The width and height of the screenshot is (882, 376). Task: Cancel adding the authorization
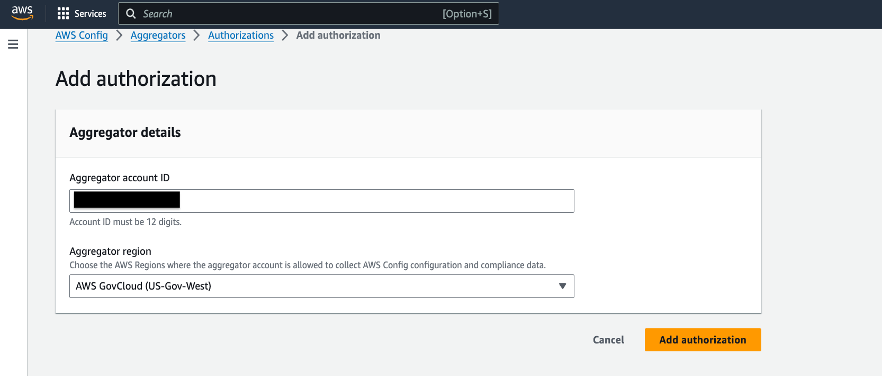click(608, 340)
